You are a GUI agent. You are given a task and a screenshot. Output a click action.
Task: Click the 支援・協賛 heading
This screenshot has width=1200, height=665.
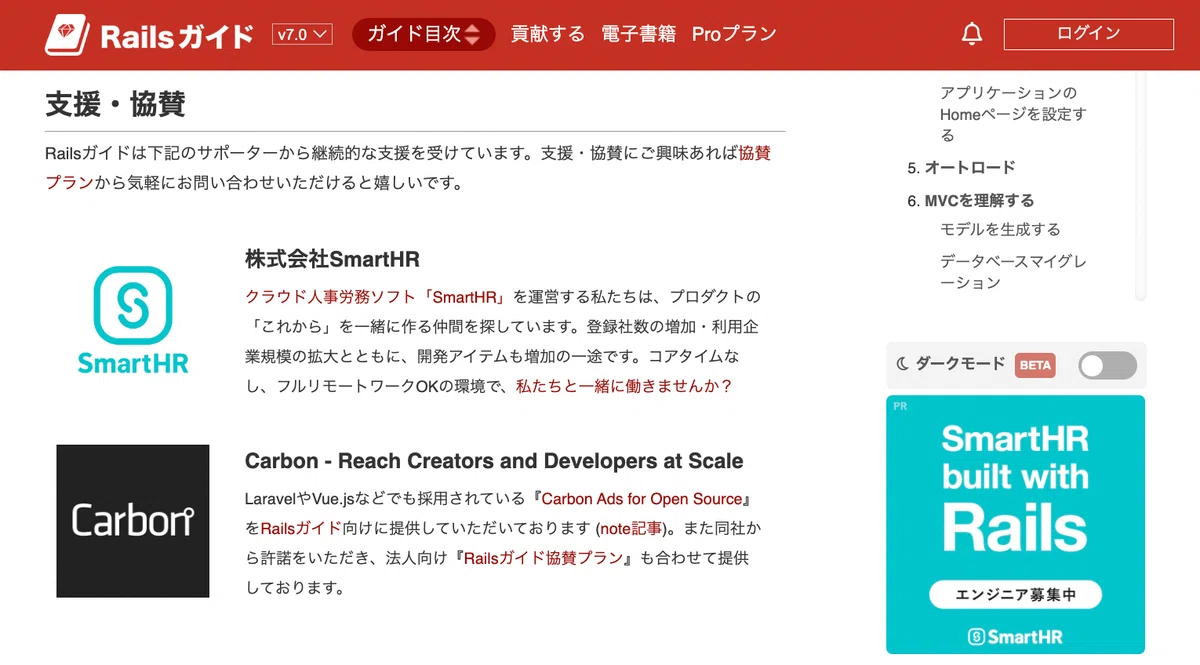pyautogui.click(x=116, y=104)
